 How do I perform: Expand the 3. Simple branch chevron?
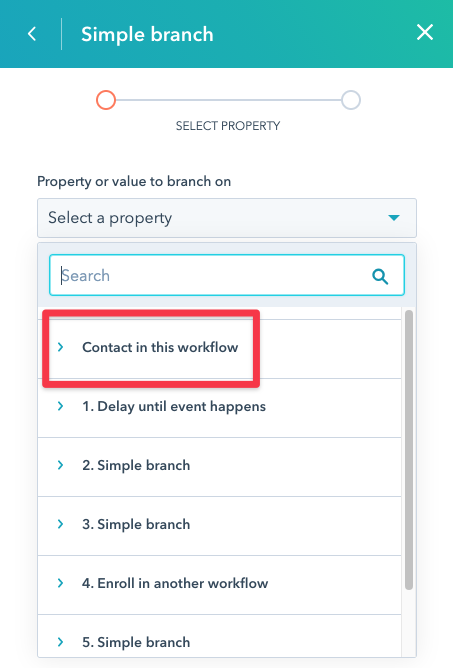[x=61, y=524]
